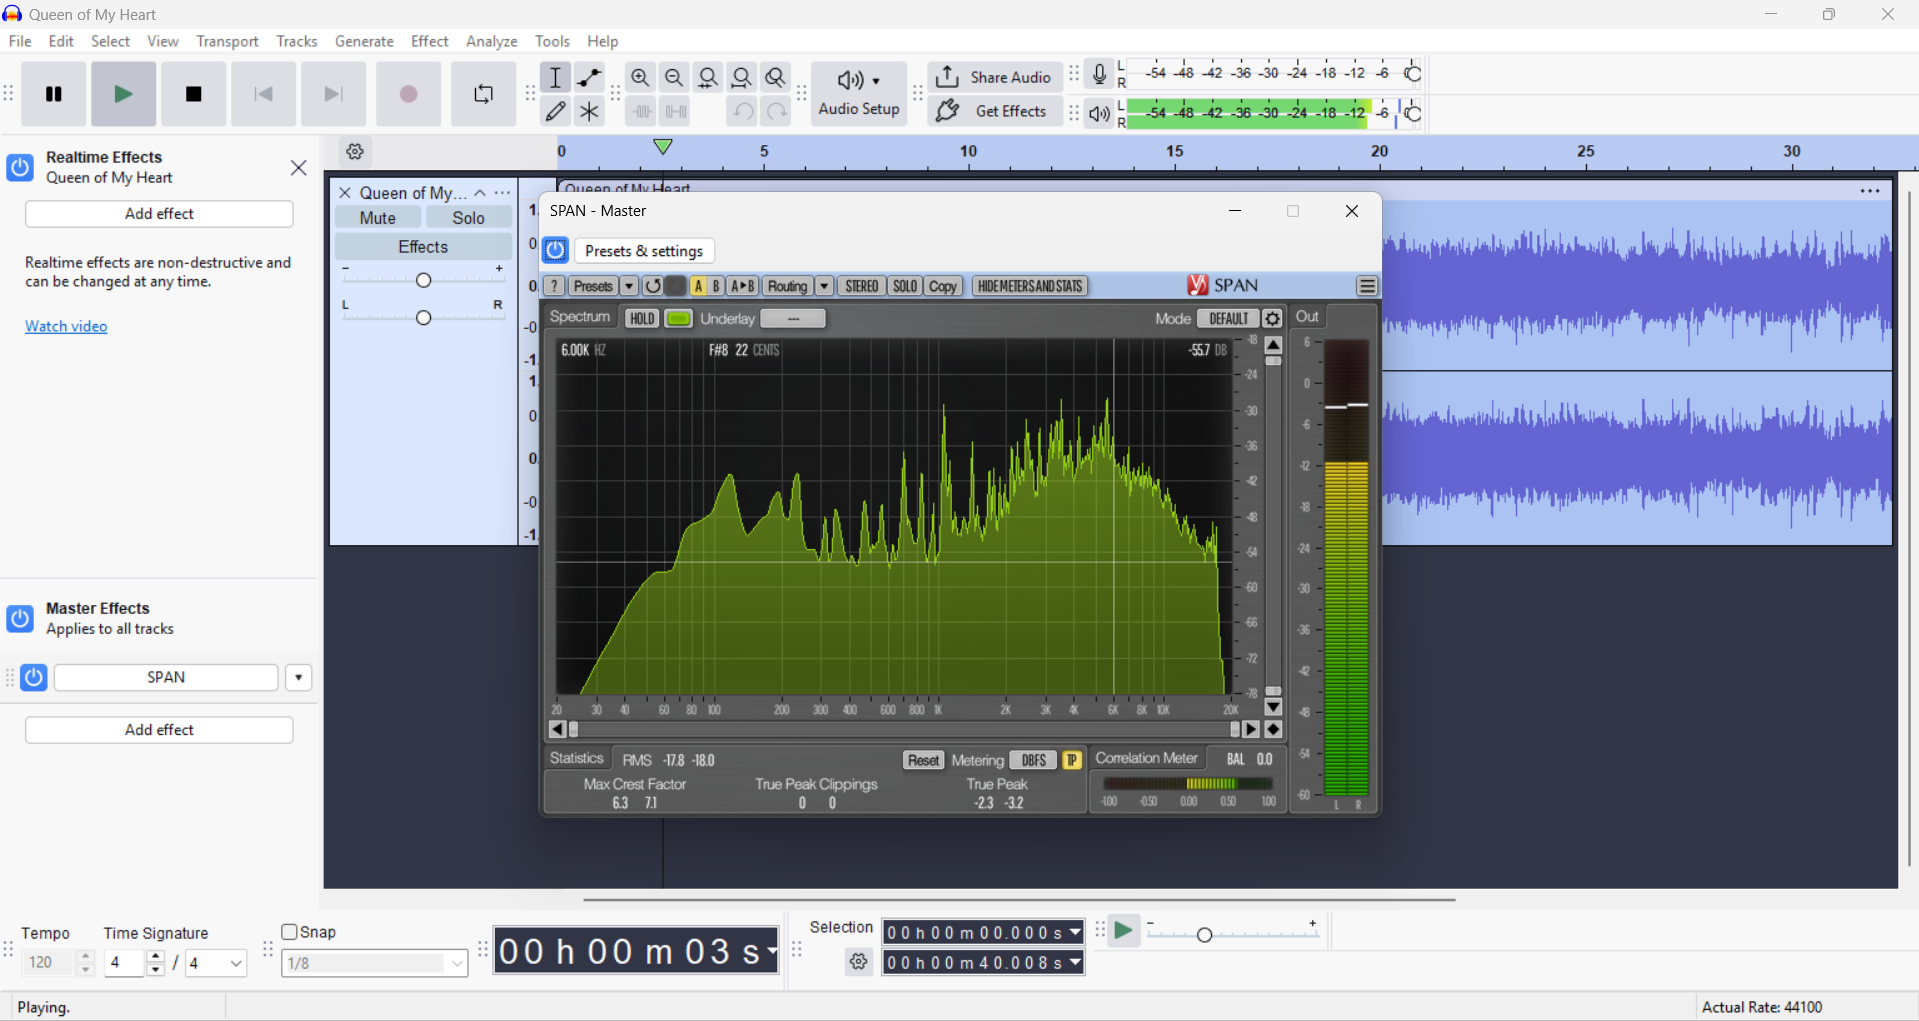Click the record meter microphone icon
Viewport: 1919px width, 1021px height.
(1100, 74)
